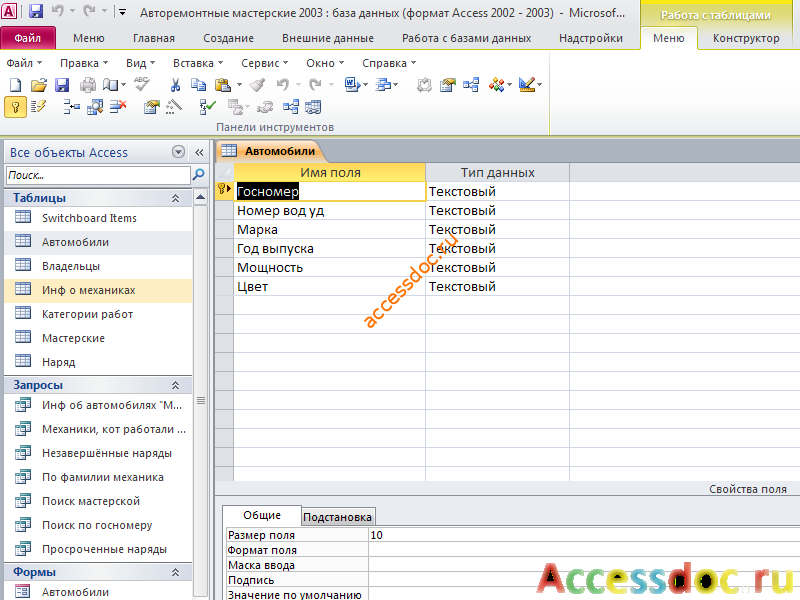Image resolution: width=800 pixels, height=600 pixels.
Task: Click the Delete Rows icon with red X
Action: coord(118,107)
